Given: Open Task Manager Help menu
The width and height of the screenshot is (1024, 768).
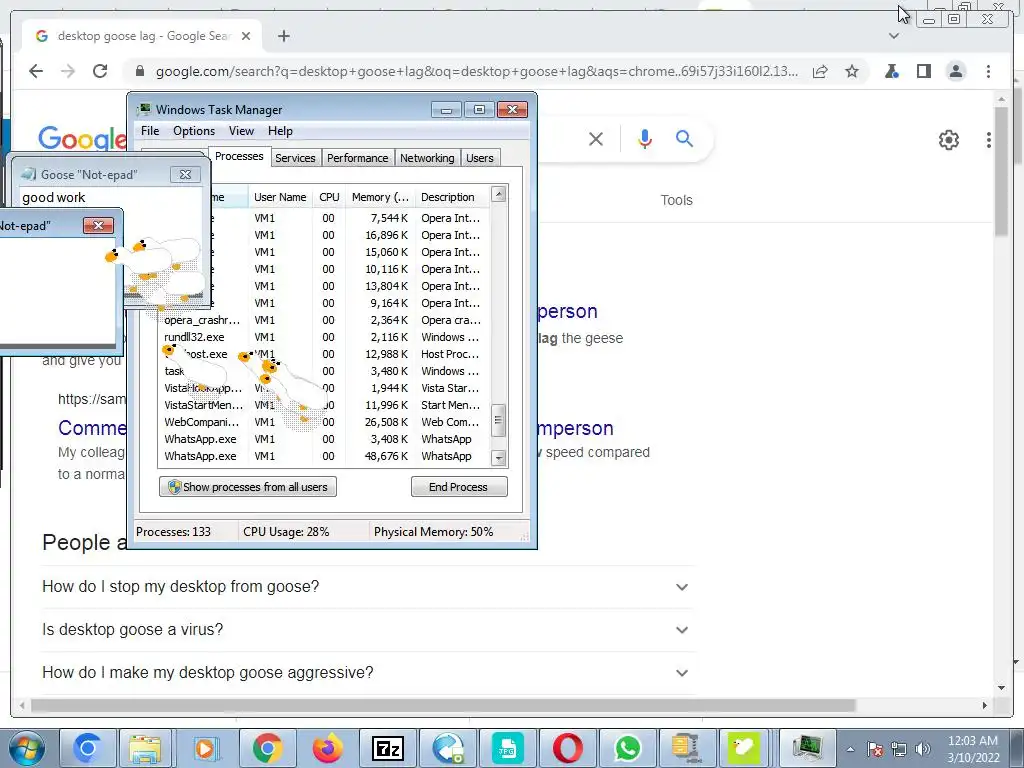Looking at the screenshot, I should pyautogui.click(x=280, y=131).
